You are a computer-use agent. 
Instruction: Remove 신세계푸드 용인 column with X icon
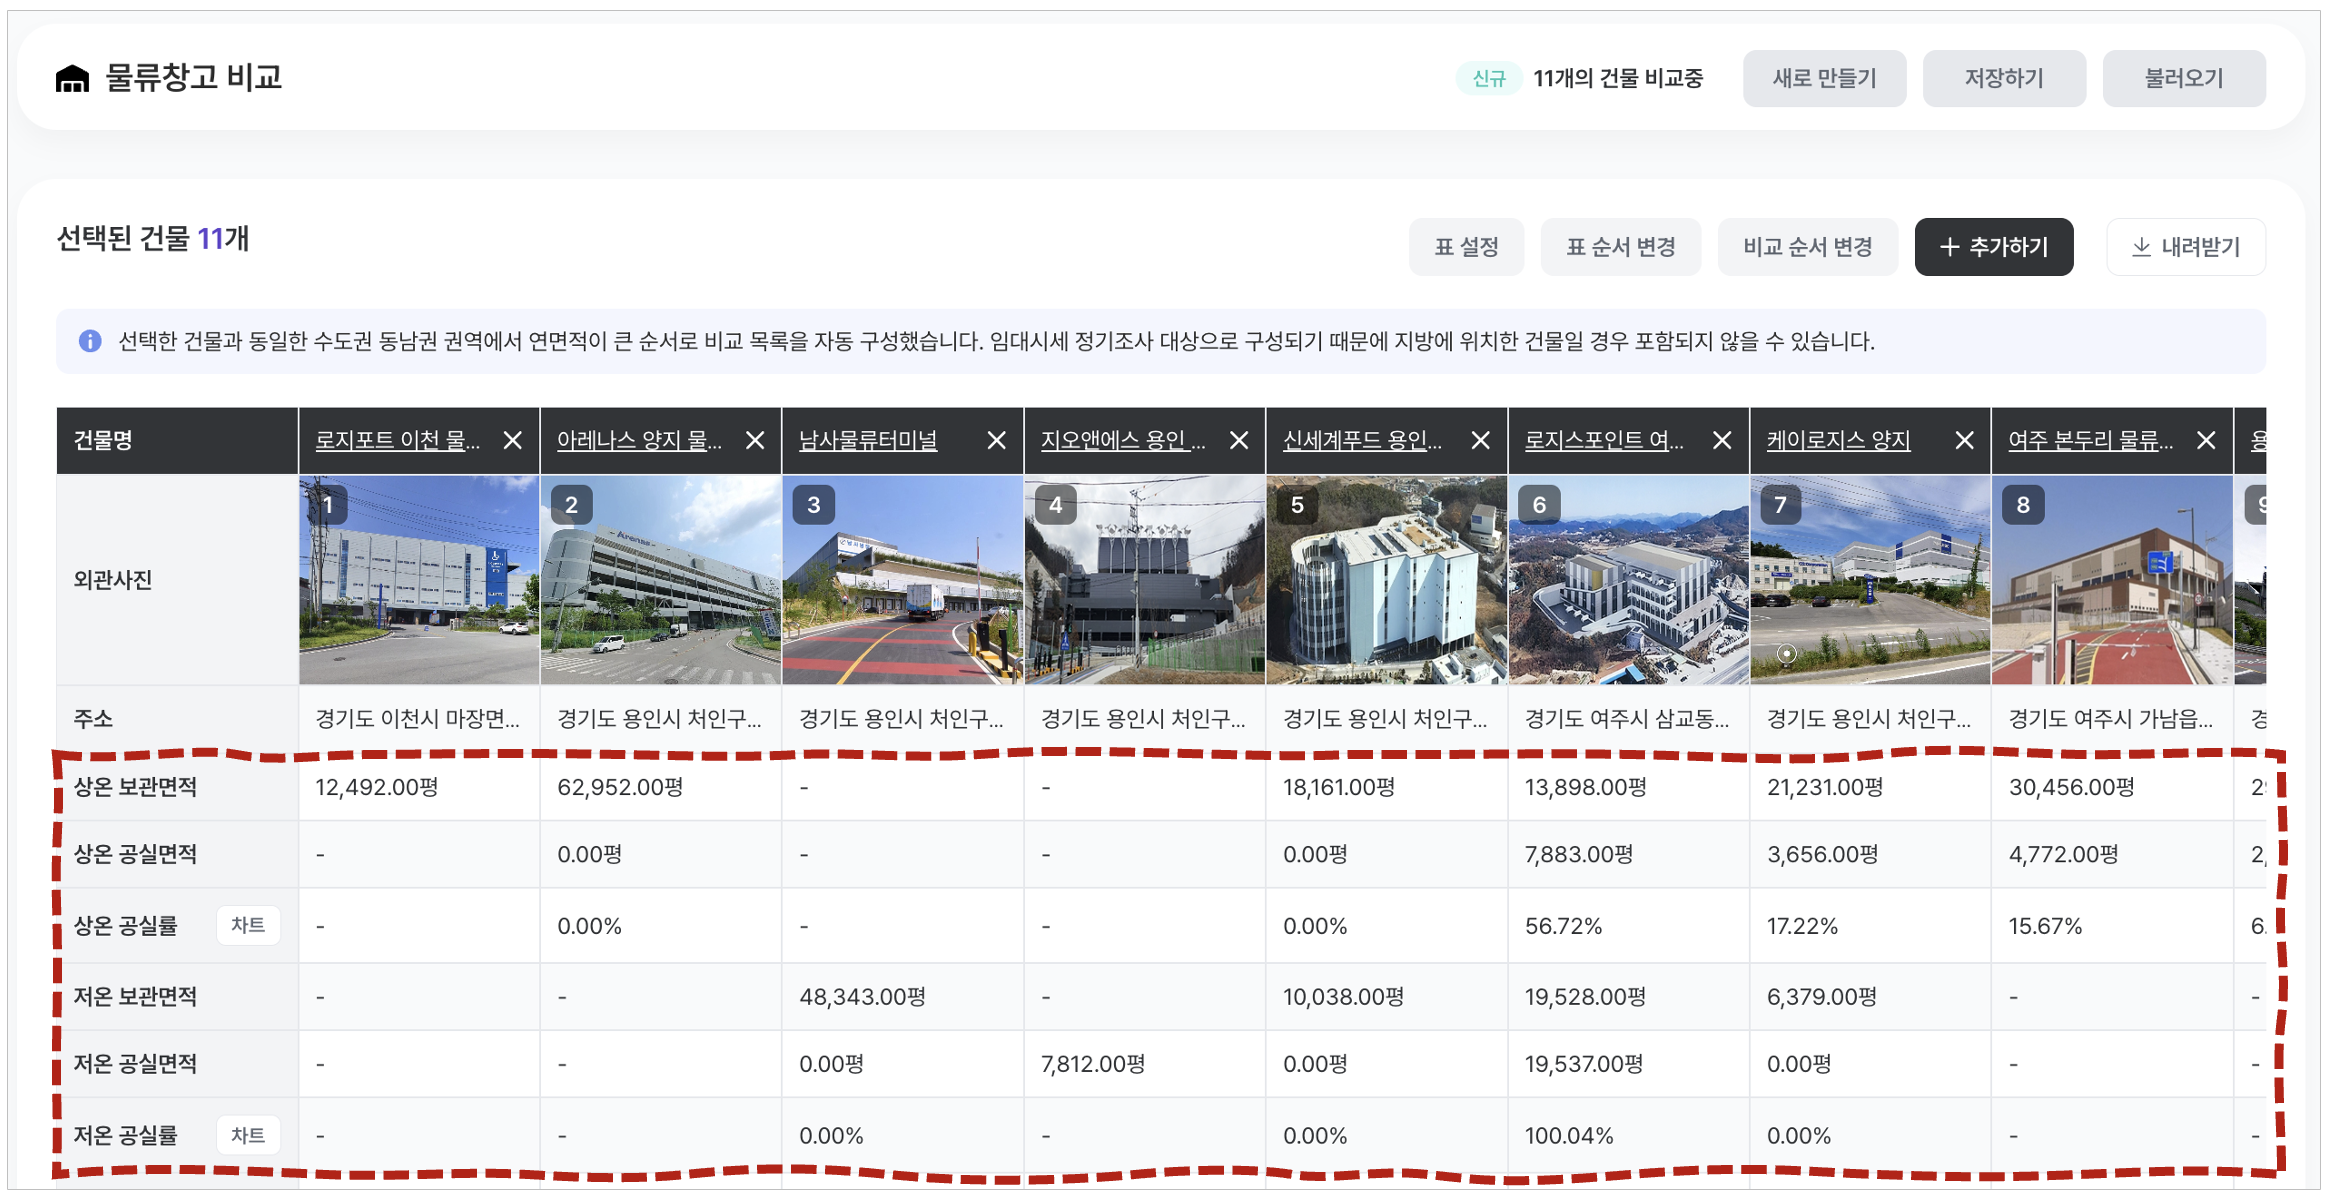click(x=1481, y=441)
